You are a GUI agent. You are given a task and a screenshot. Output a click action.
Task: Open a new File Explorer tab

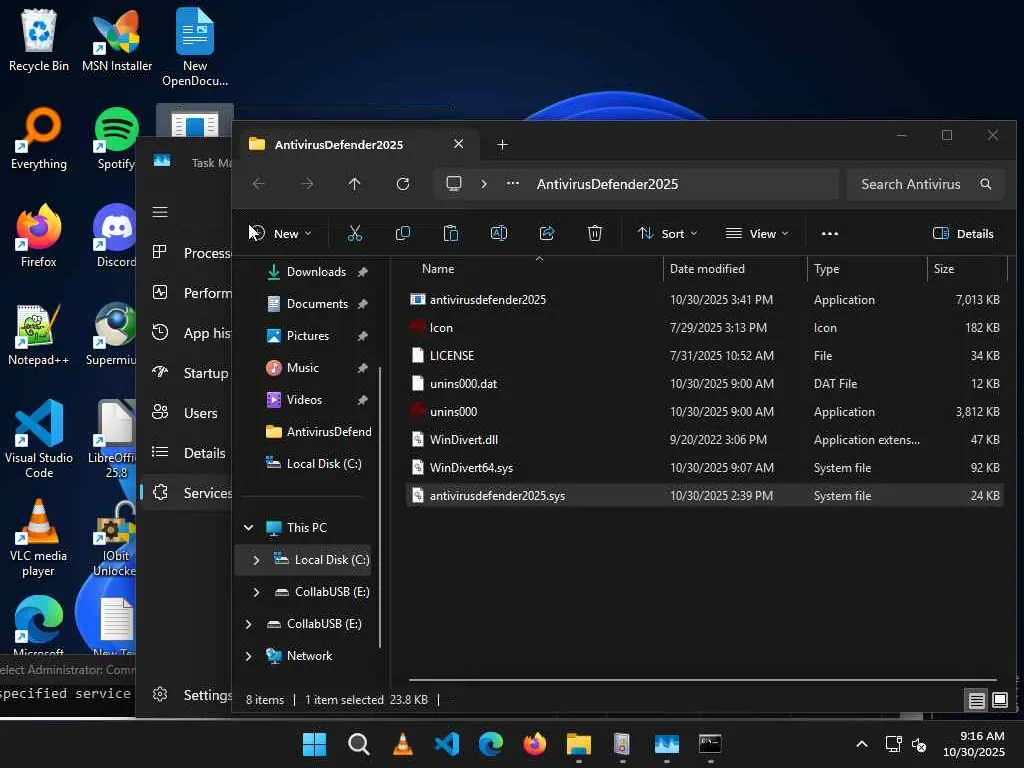click(502, 144)
